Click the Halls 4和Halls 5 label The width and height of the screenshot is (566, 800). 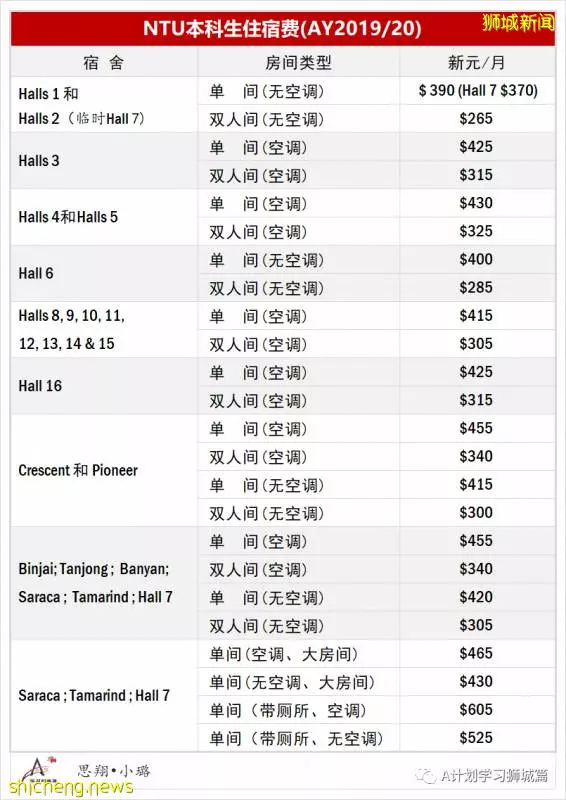click(68, 217)
